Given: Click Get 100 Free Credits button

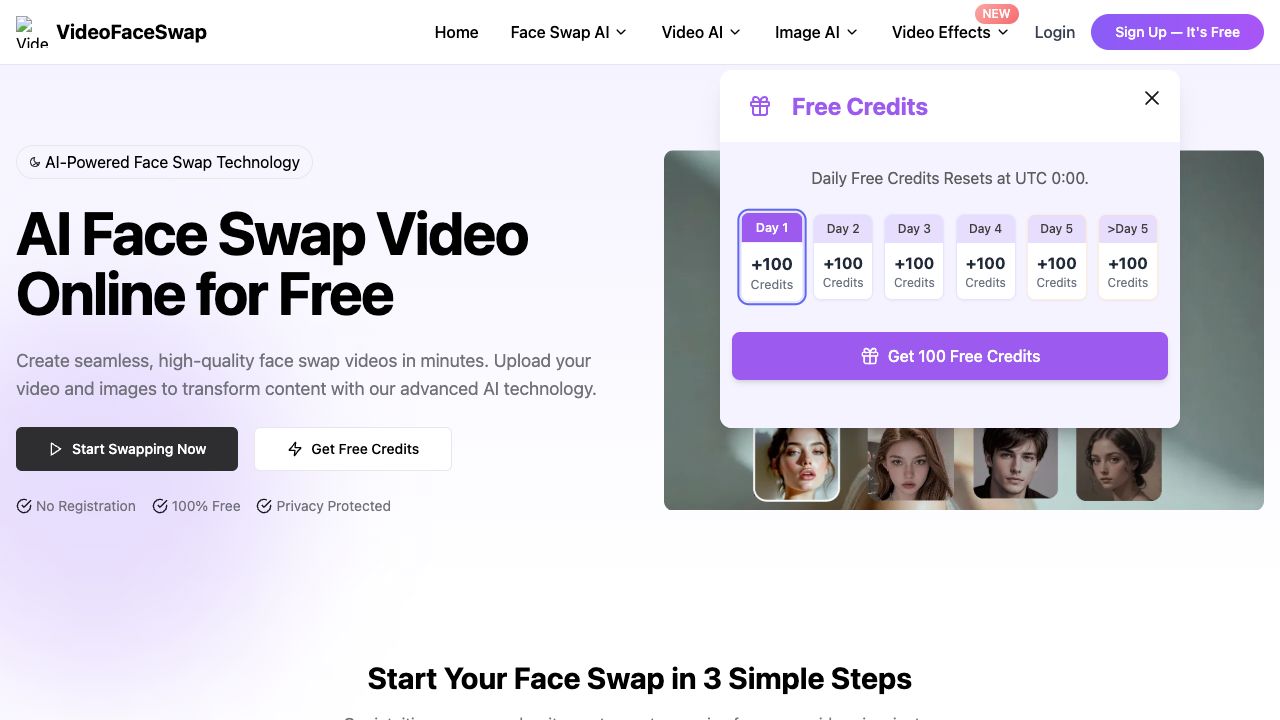Looking at the screenshot, I should tap(950, 356).
